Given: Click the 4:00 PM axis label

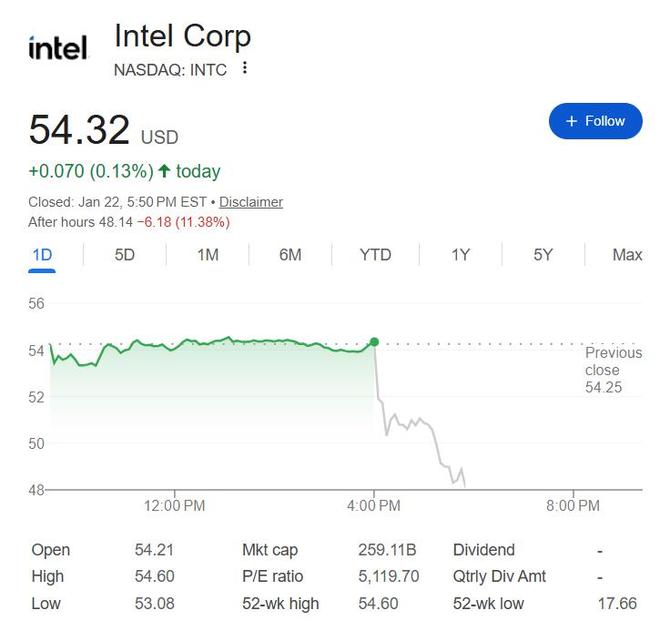Looking at the screenshot, I should (x=374, y=506).
